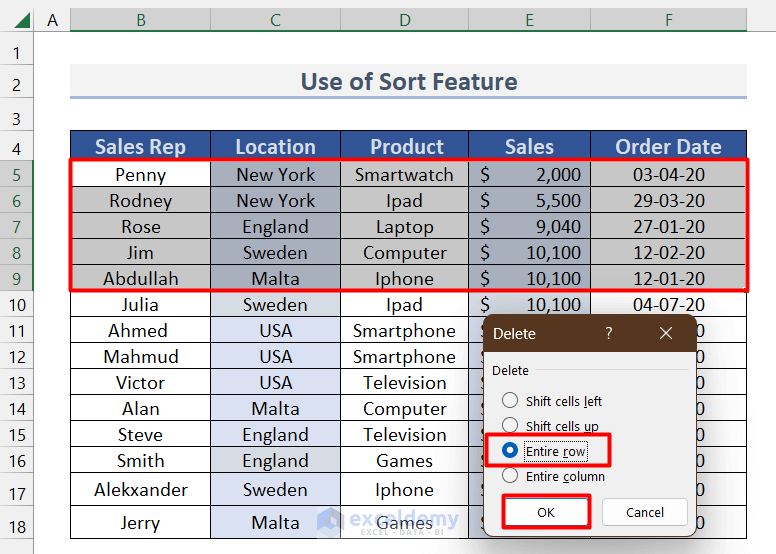The image size is (776, 554).
Task: Click row 5 header
Action: point(16,175)
